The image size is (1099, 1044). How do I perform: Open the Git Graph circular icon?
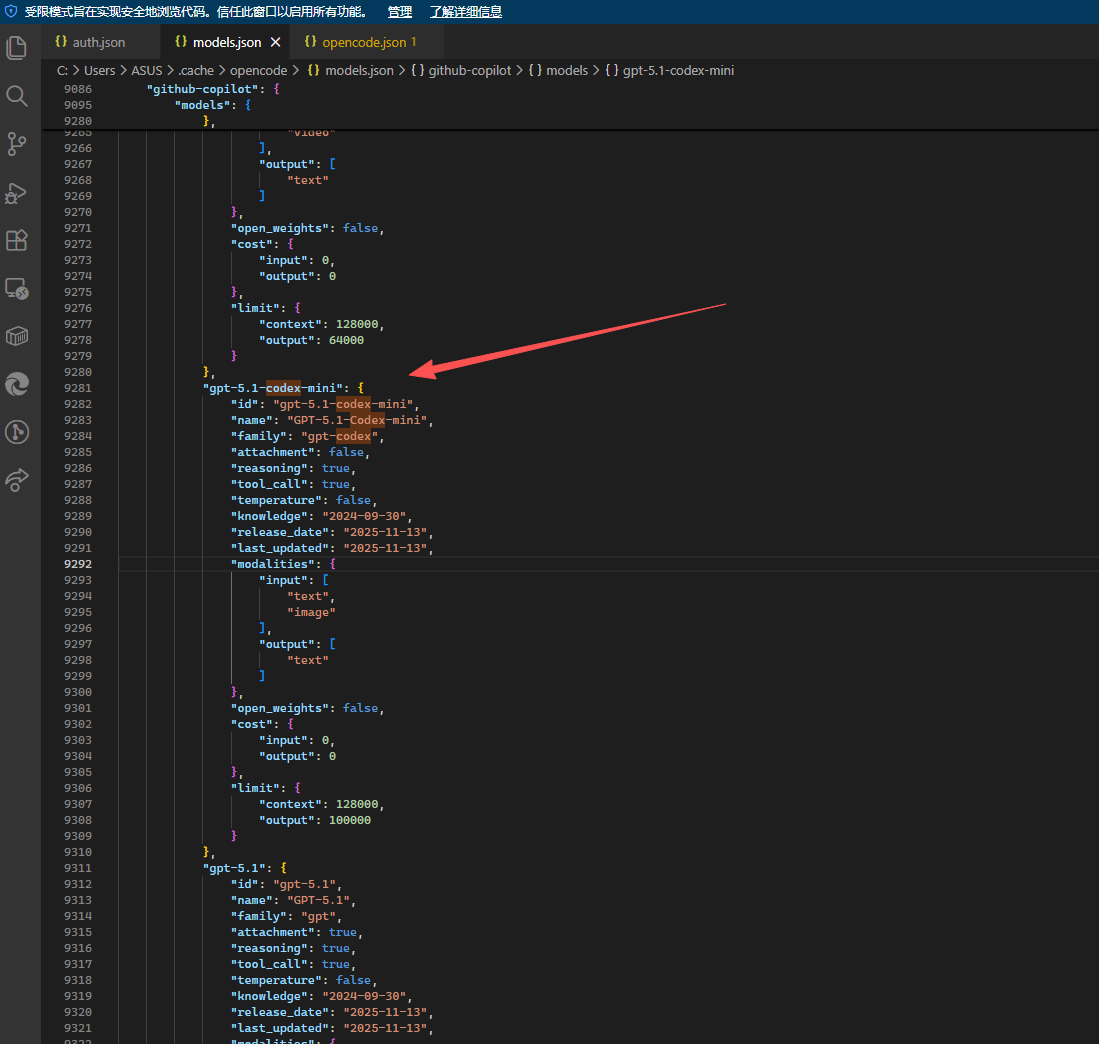[x=17, y=432]
